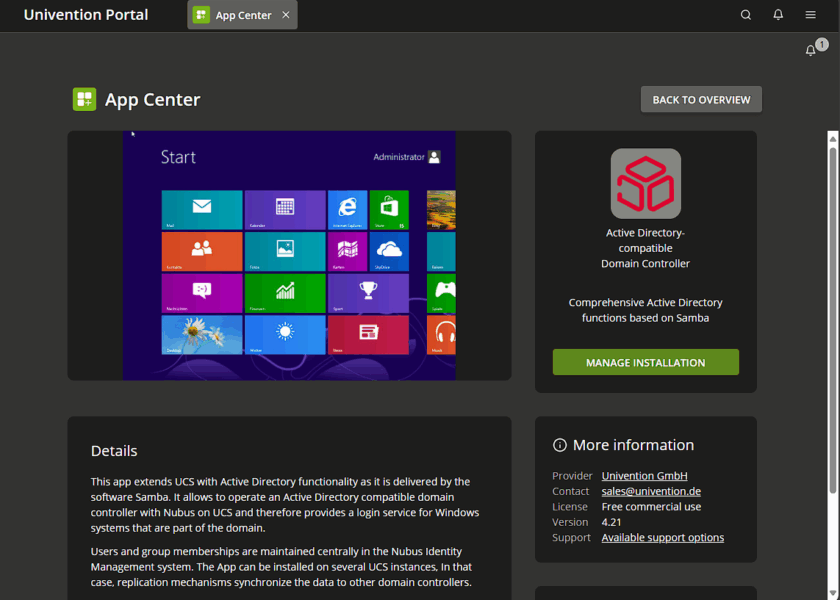Open the Windows Start screen screenshot thumbnail

tap(289, 256)
